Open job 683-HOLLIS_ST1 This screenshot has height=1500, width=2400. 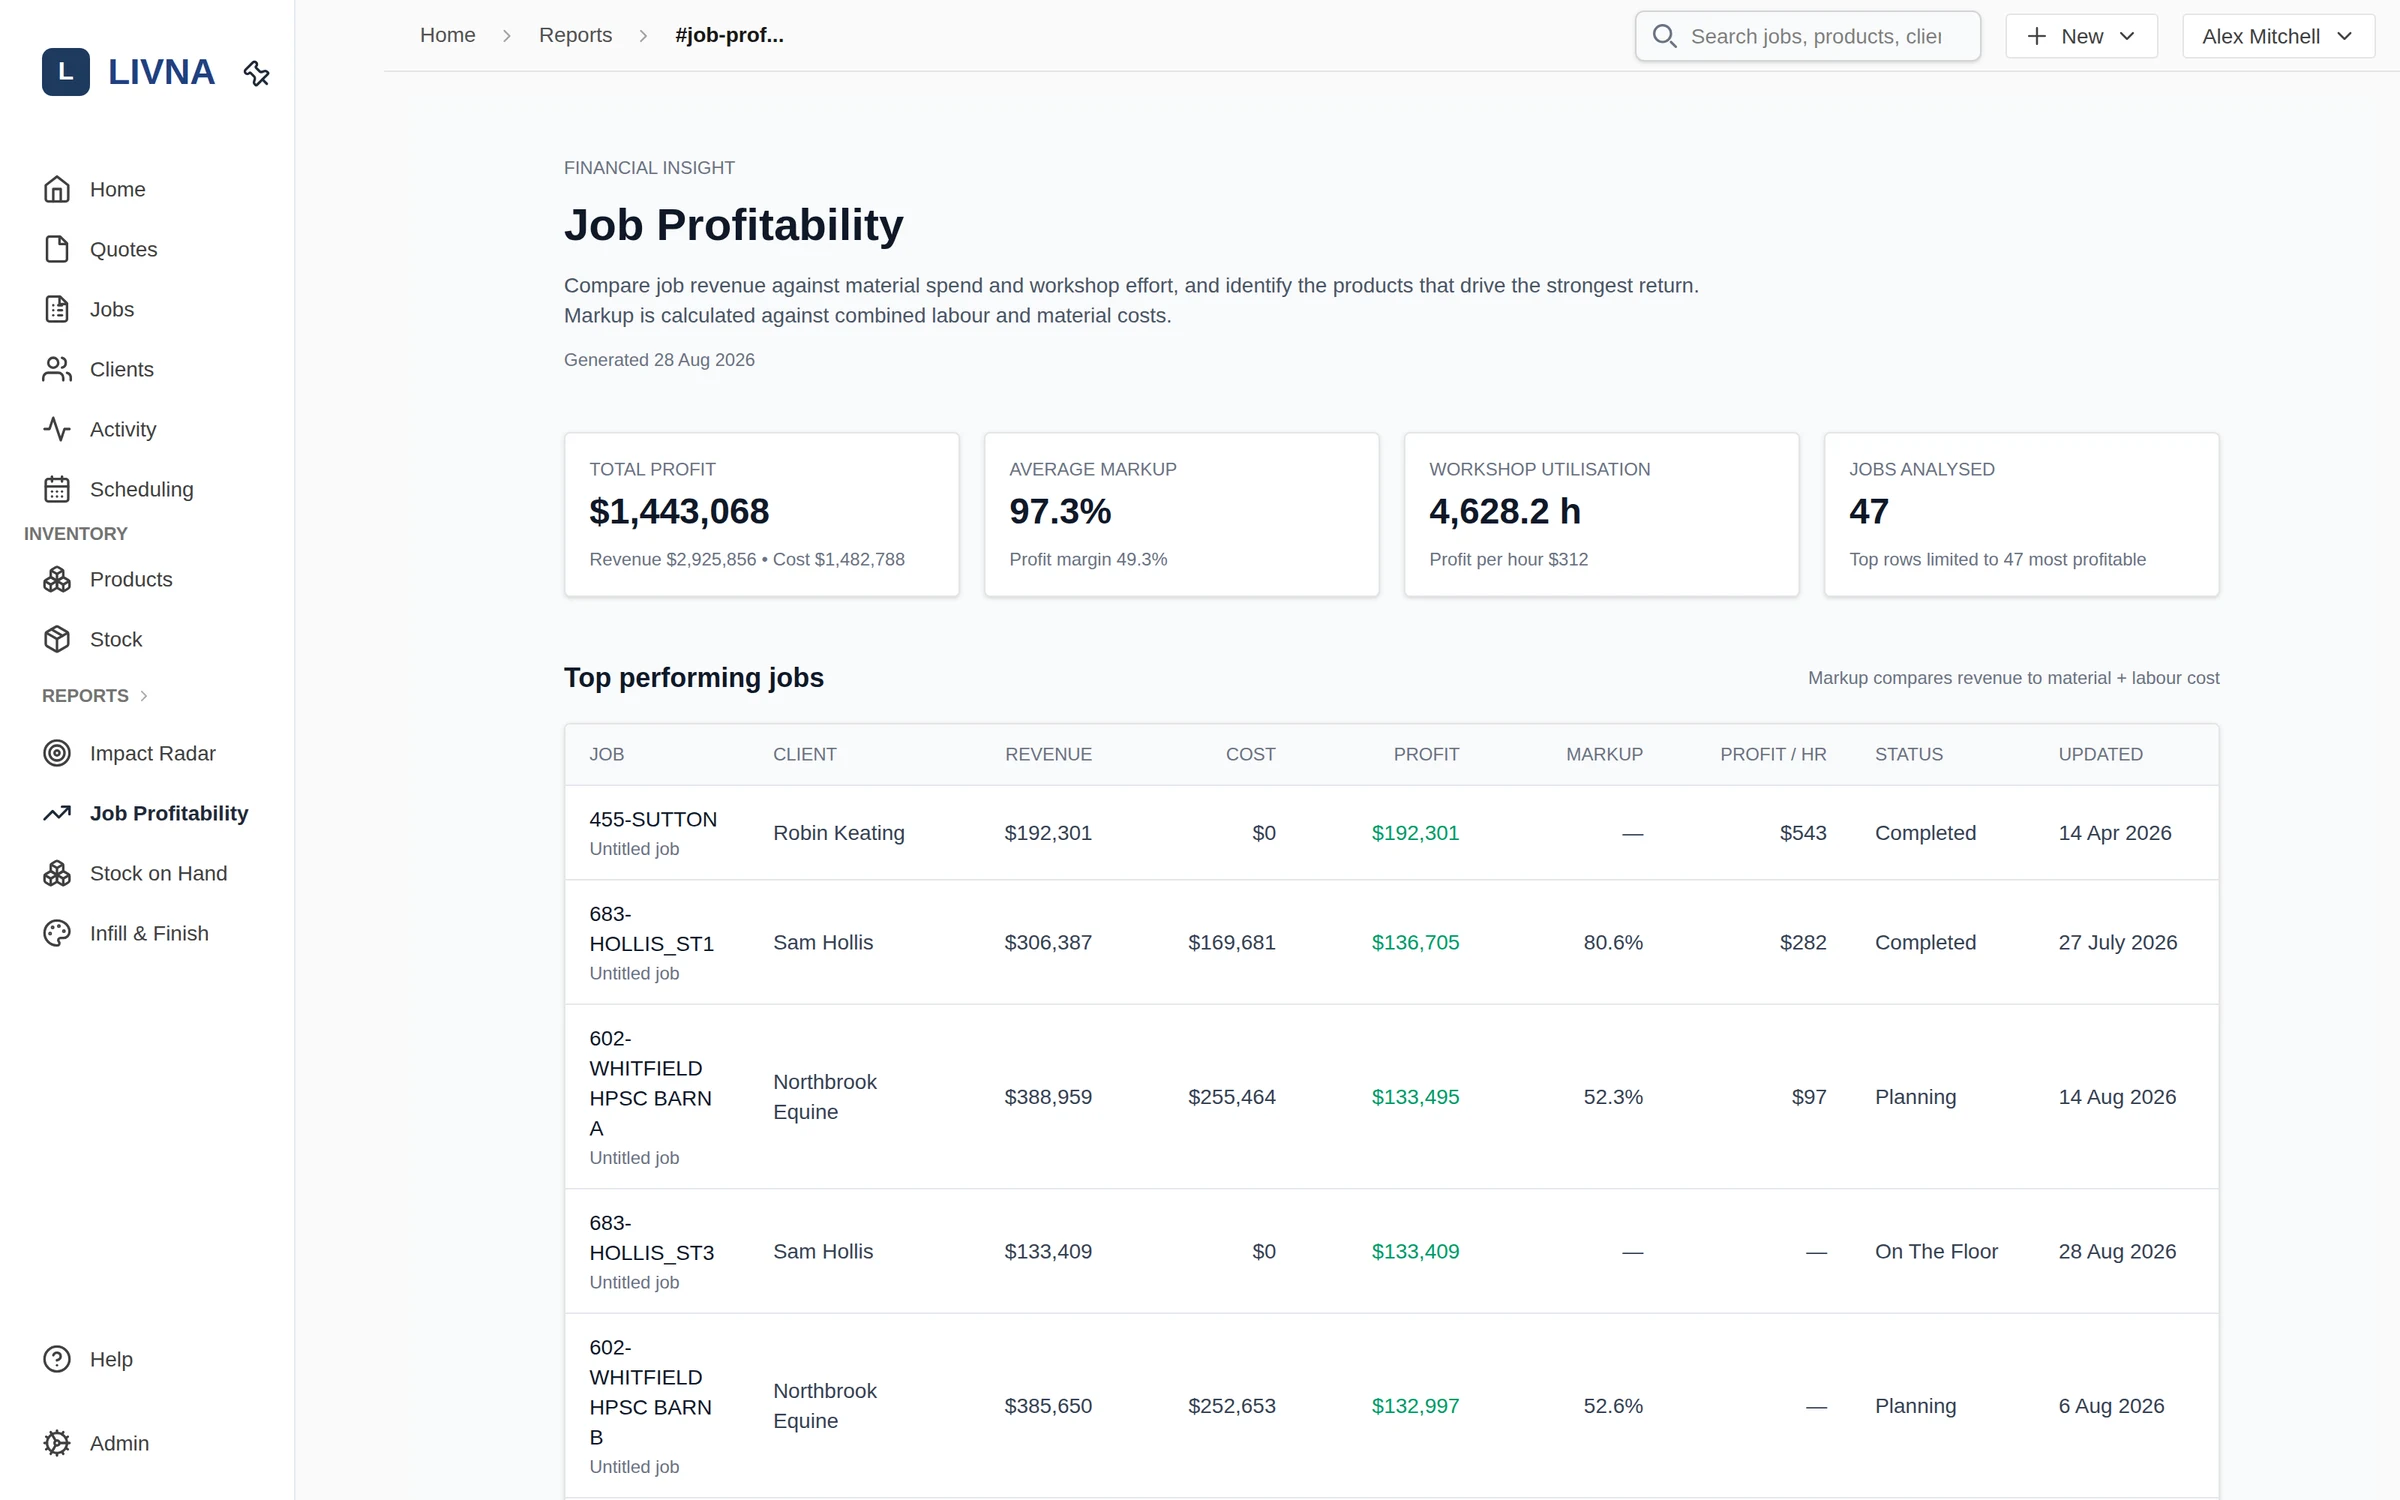(652, 929)
